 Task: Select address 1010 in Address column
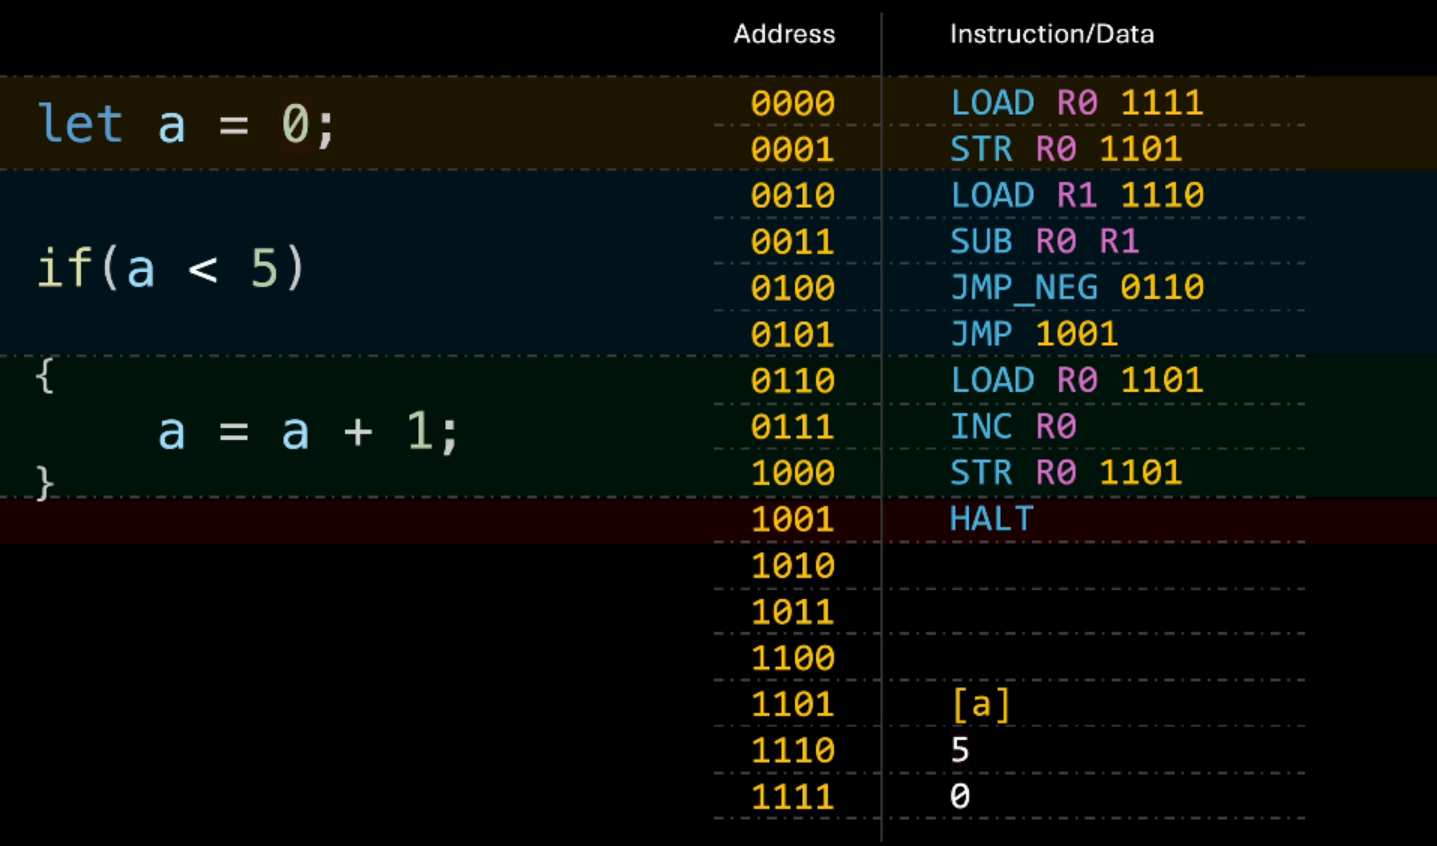792,566
